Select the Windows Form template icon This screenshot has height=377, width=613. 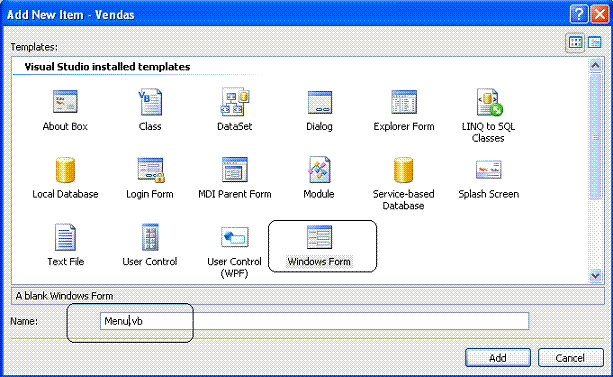click(319, 237)
